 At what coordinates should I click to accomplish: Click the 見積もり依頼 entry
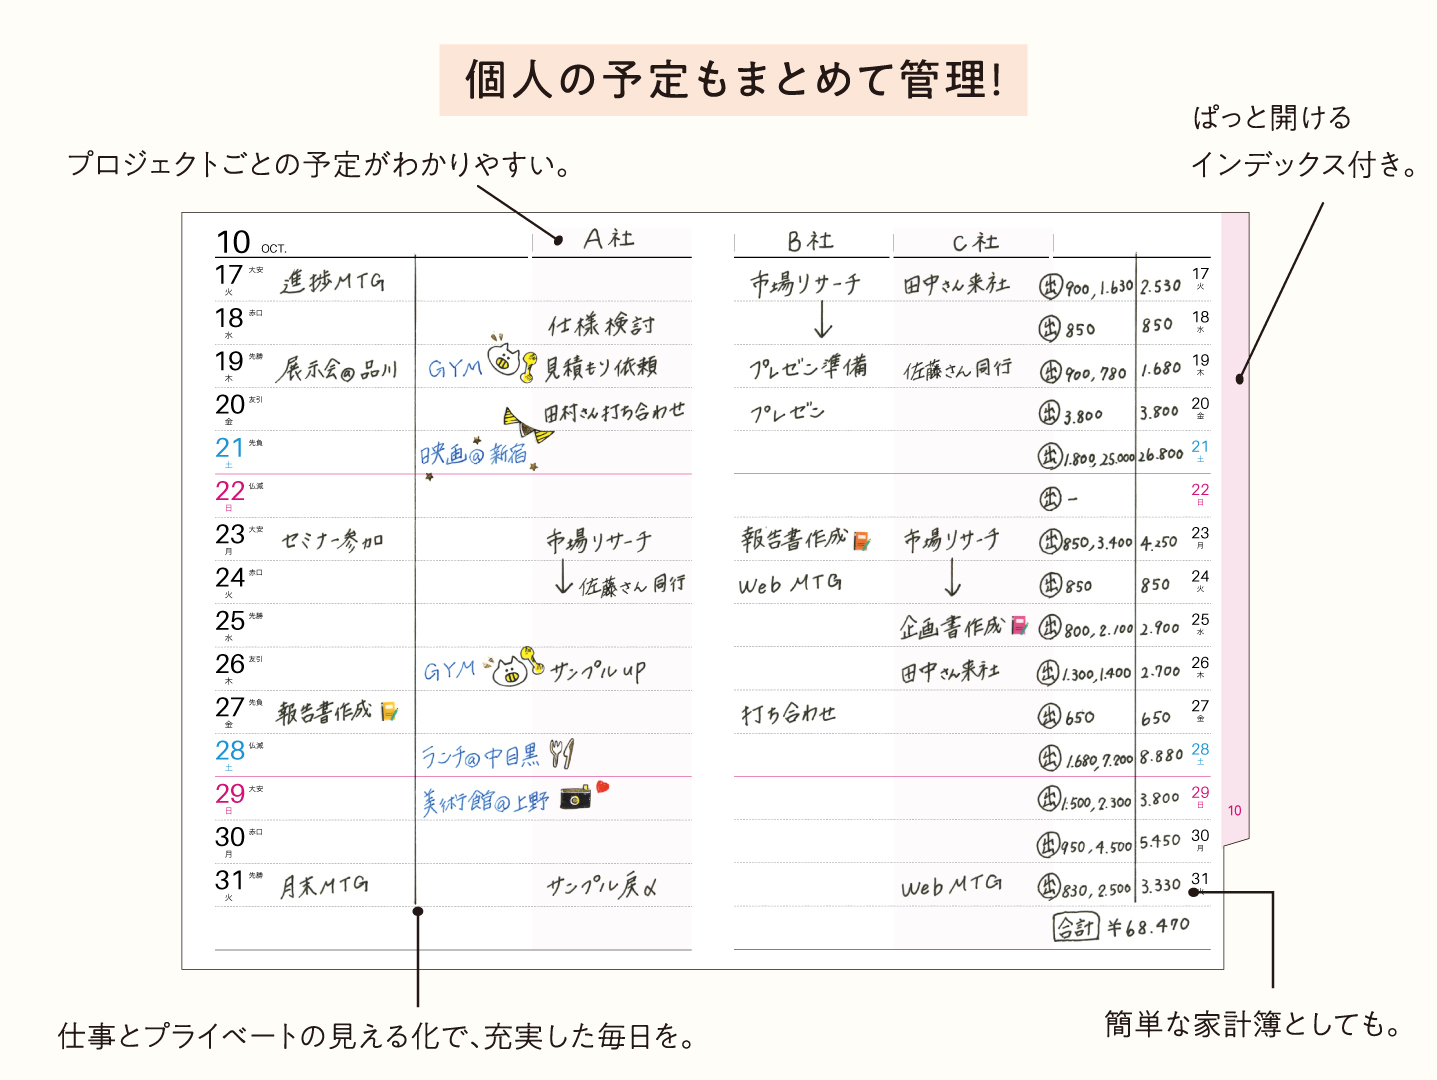pos(600,367)
